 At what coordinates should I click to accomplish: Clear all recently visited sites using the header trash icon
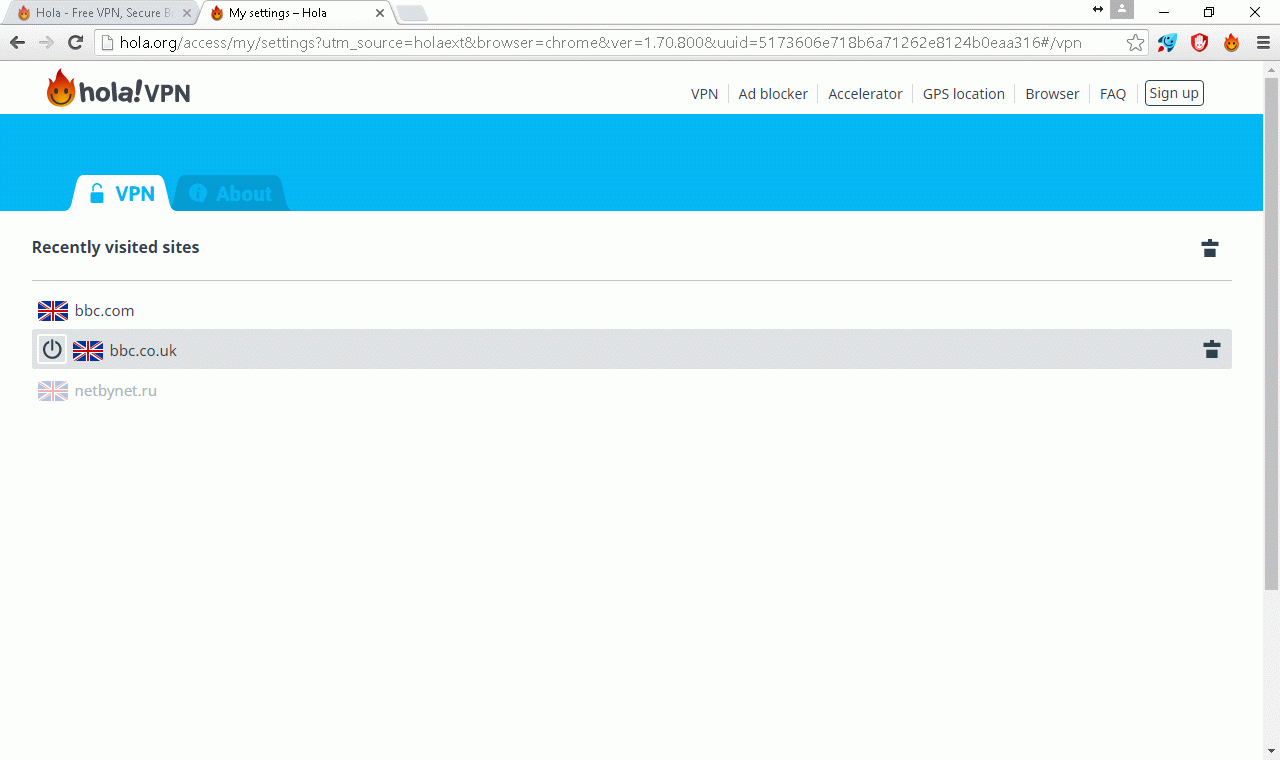coord(1210,248)
